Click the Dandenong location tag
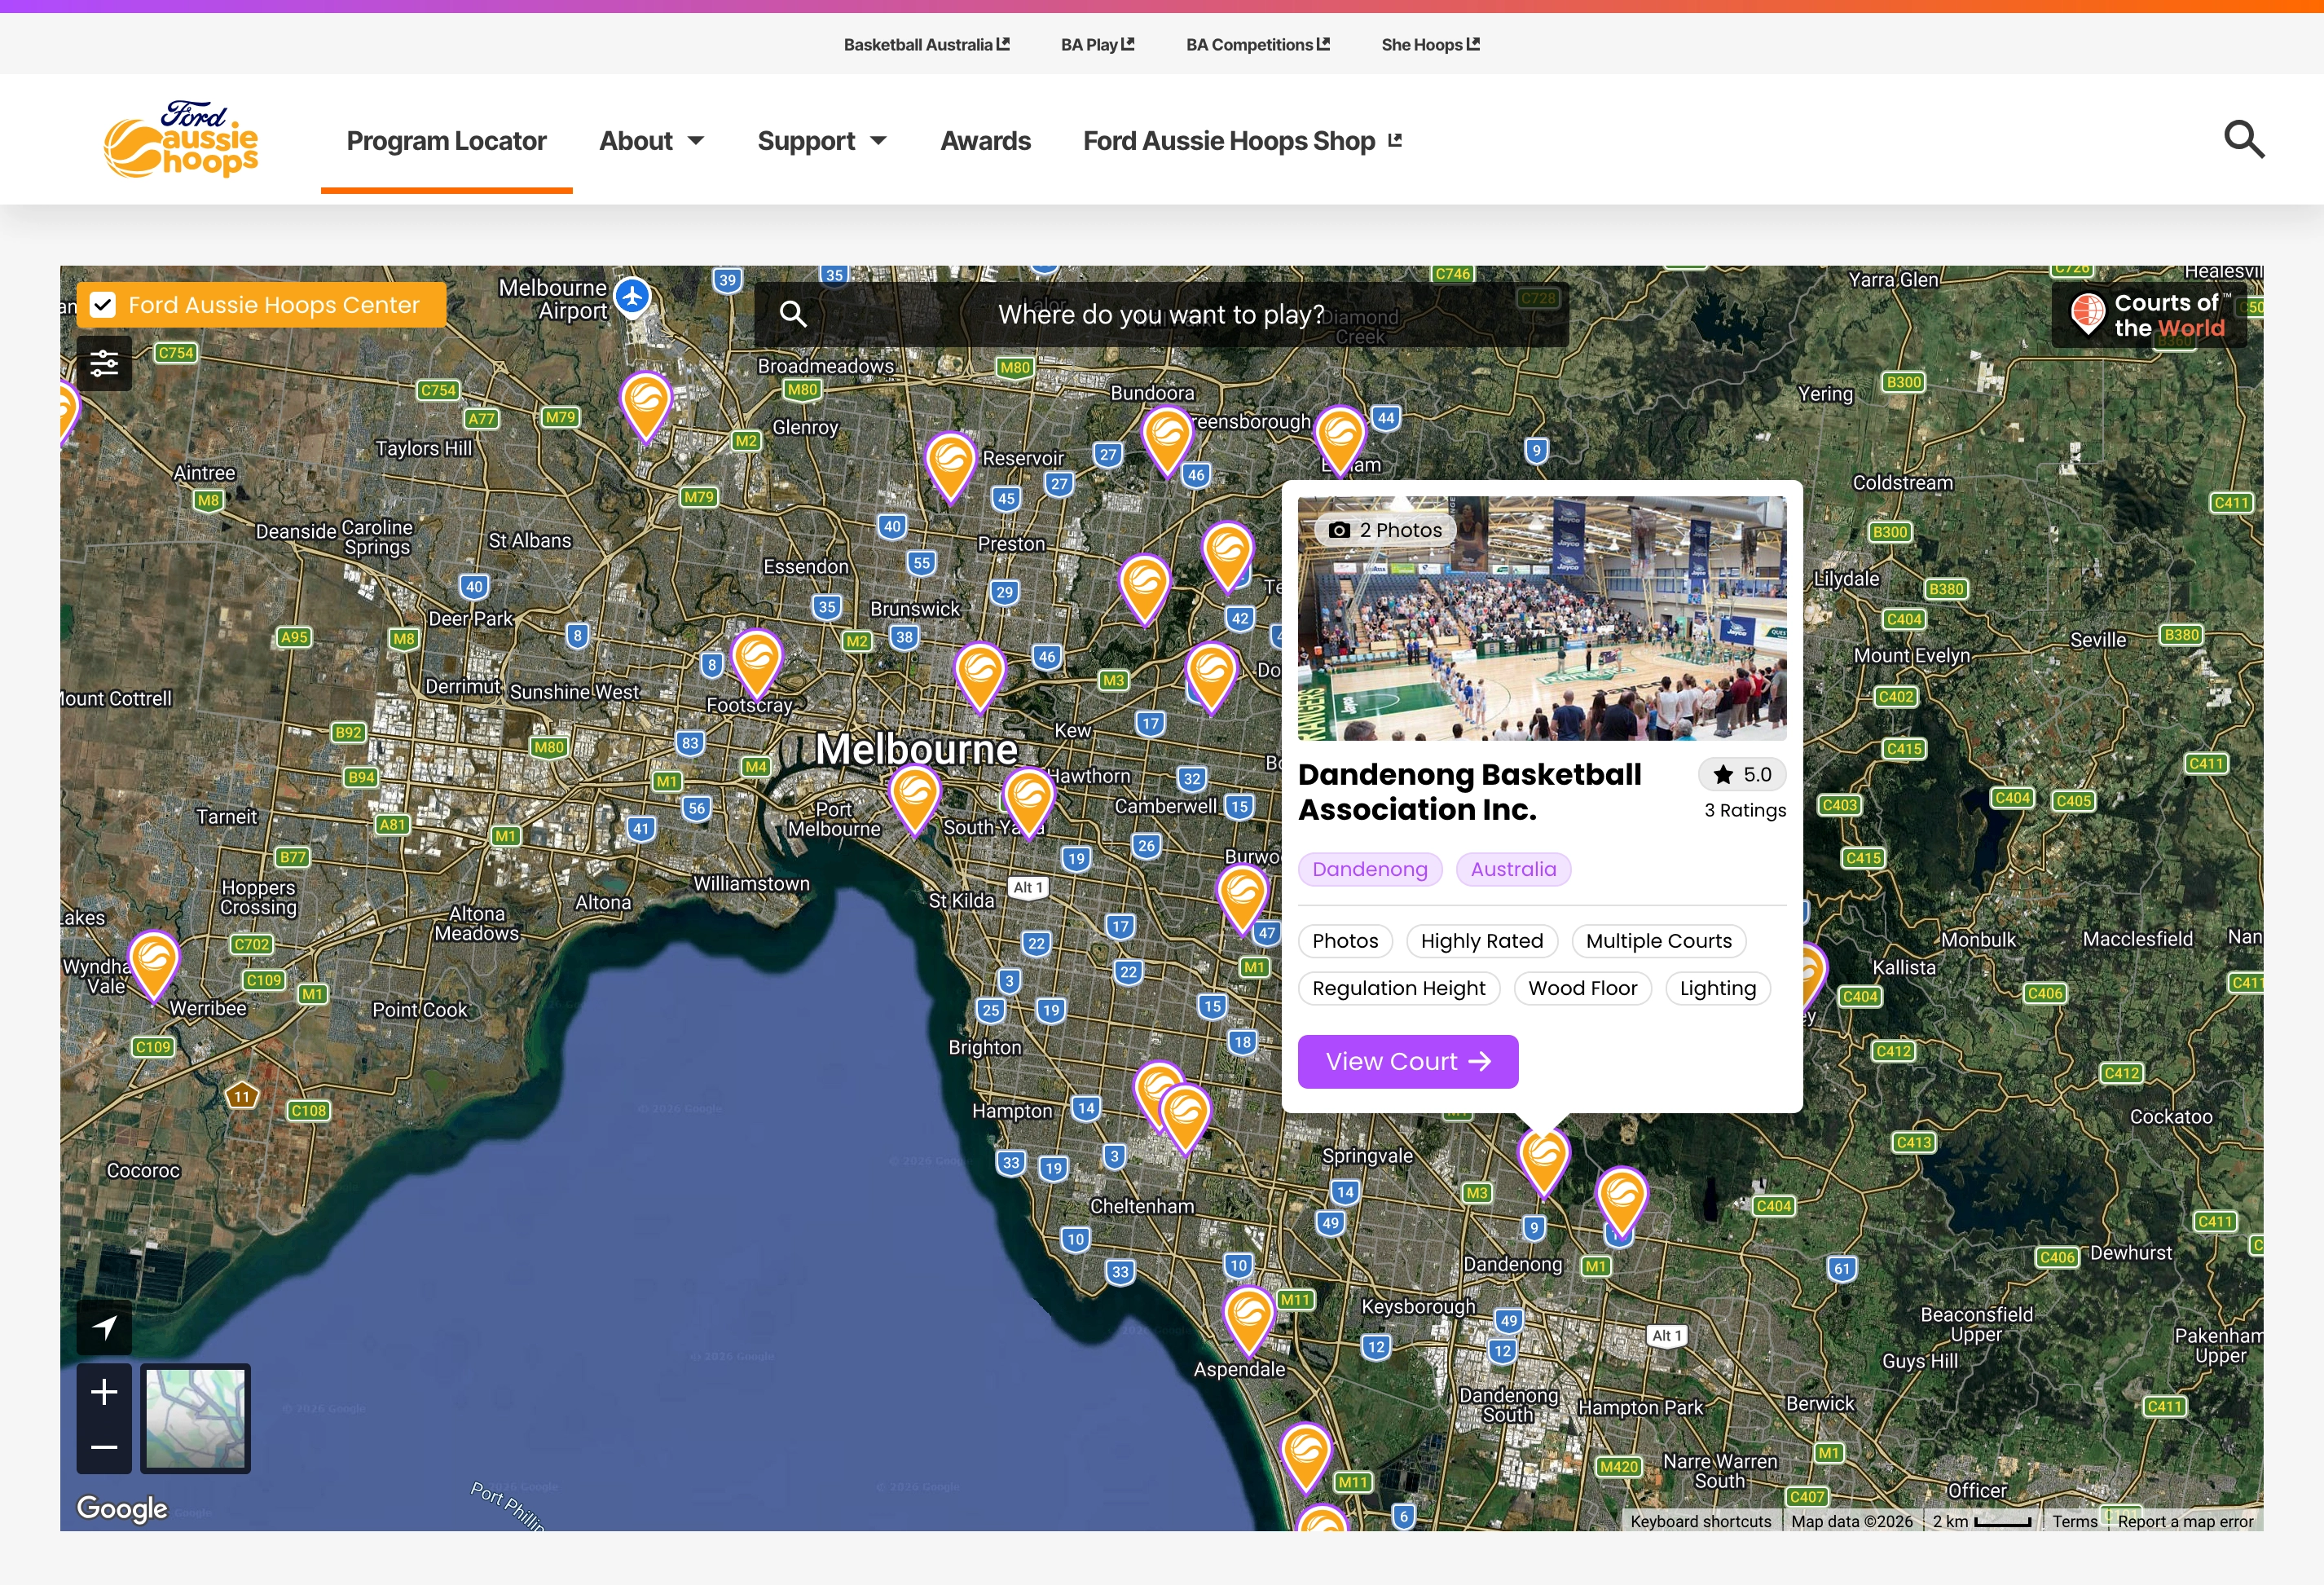The height and width of the screenshot is (1585, 2324). [x=1370, y=869]
